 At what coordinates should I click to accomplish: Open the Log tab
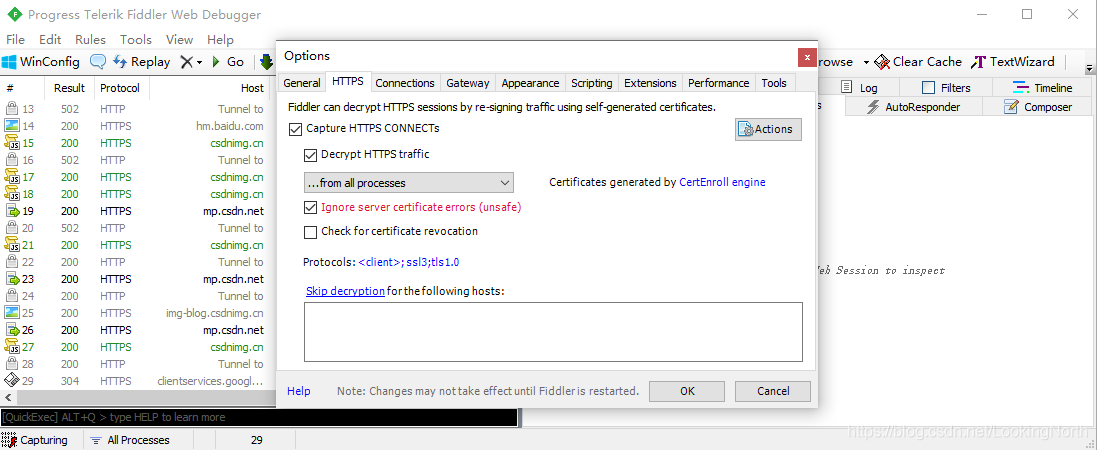point(859,87)
